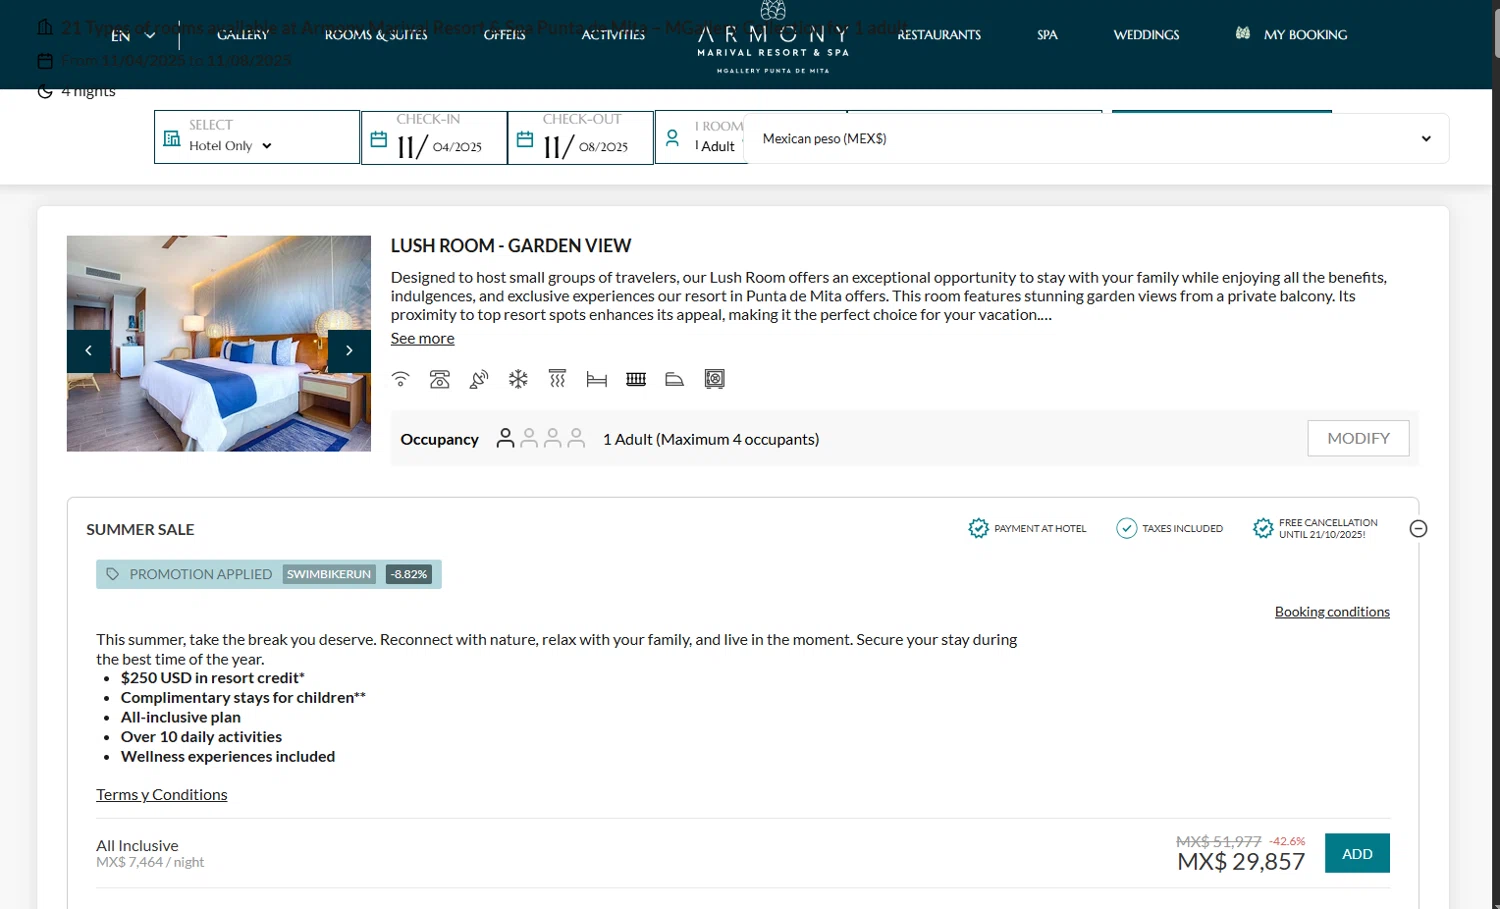Open the Rooms & Suites menu
Viewport: 1500px width, 909px height.
pos(376,35)
